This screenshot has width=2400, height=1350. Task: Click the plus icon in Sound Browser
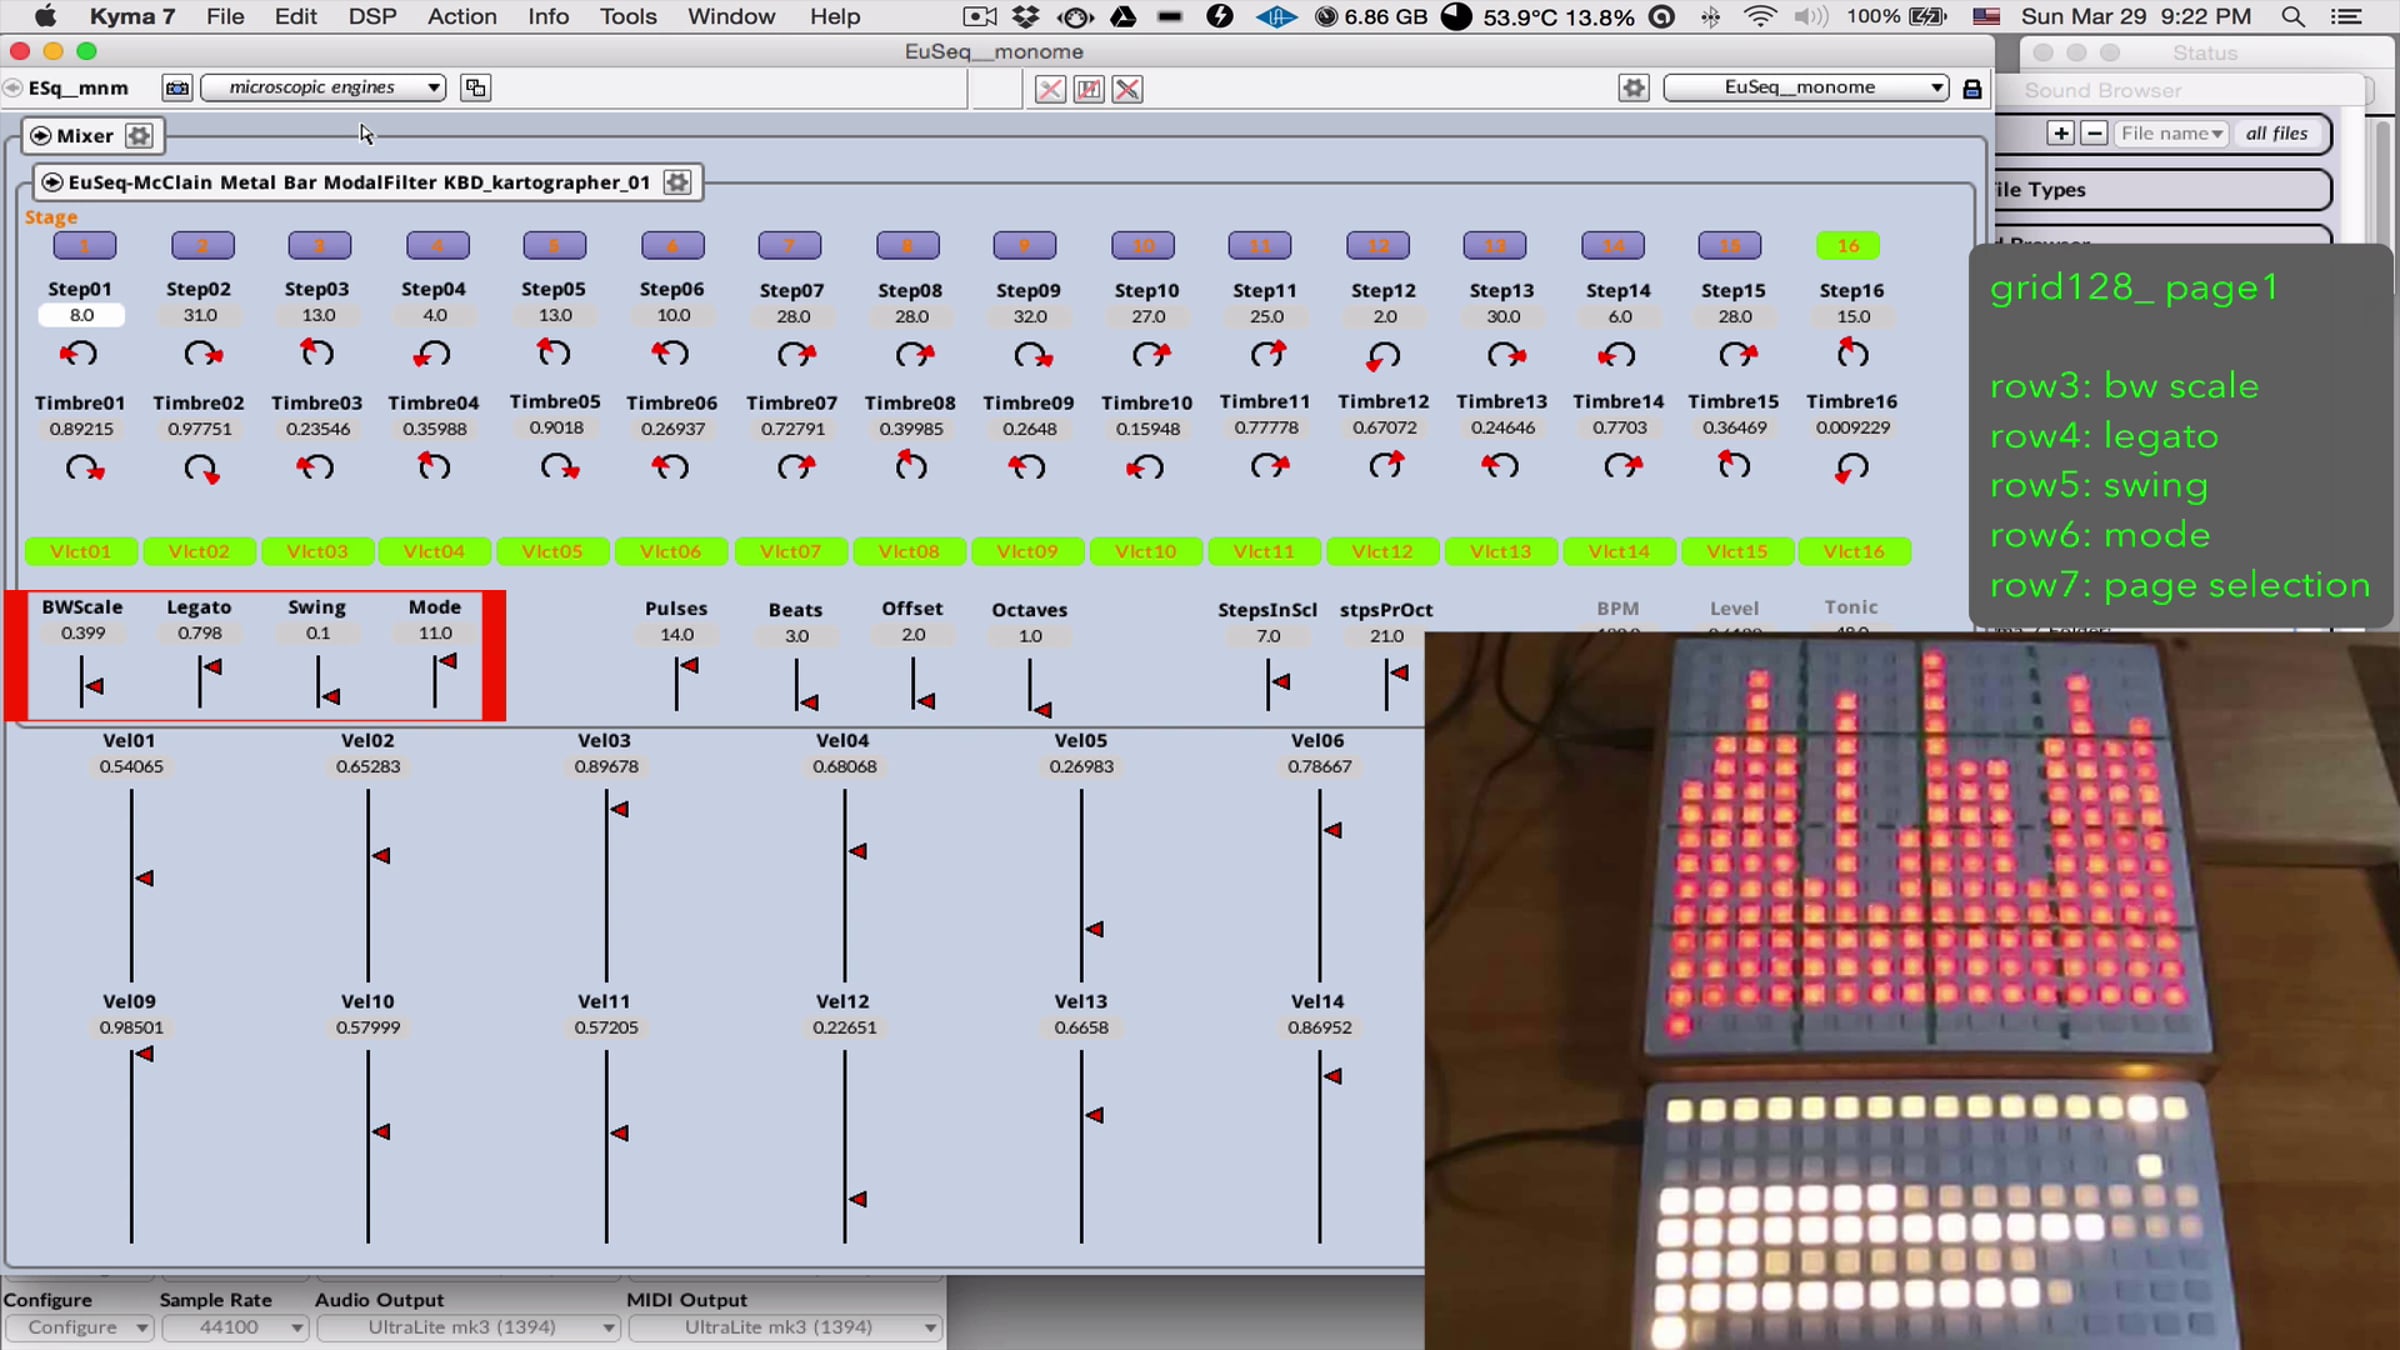pos(2060,133)
